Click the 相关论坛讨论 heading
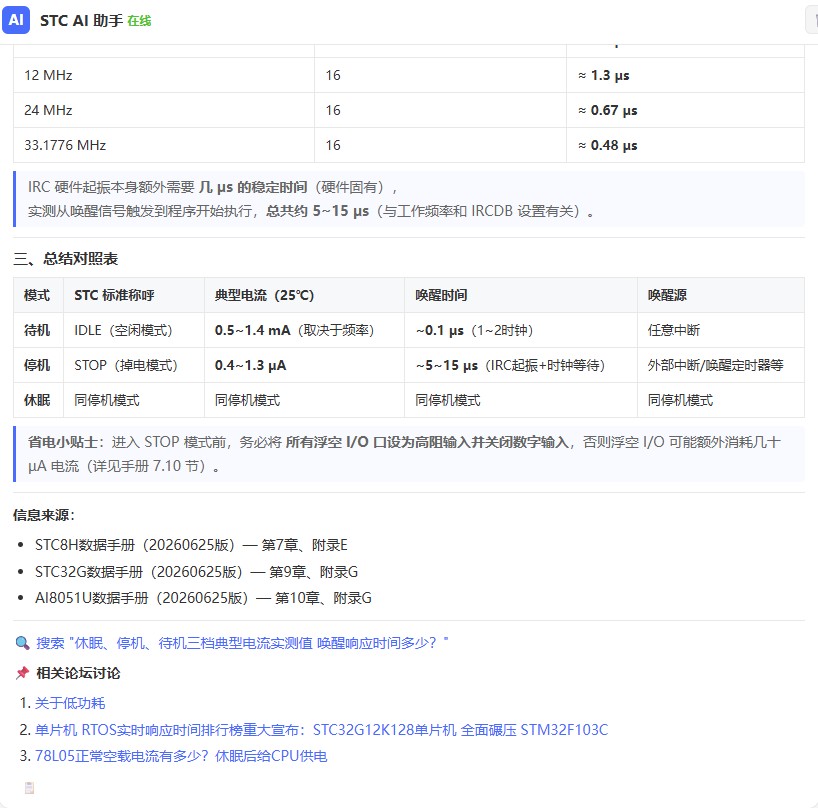This screenshot has width=818, height=808. point(78,673)
